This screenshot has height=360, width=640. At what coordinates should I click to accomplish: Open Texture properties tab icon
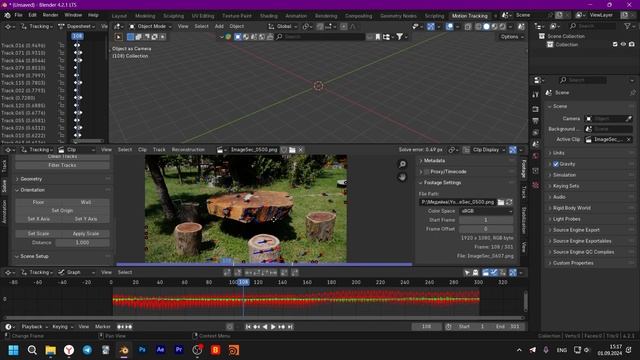pos(536,185)
